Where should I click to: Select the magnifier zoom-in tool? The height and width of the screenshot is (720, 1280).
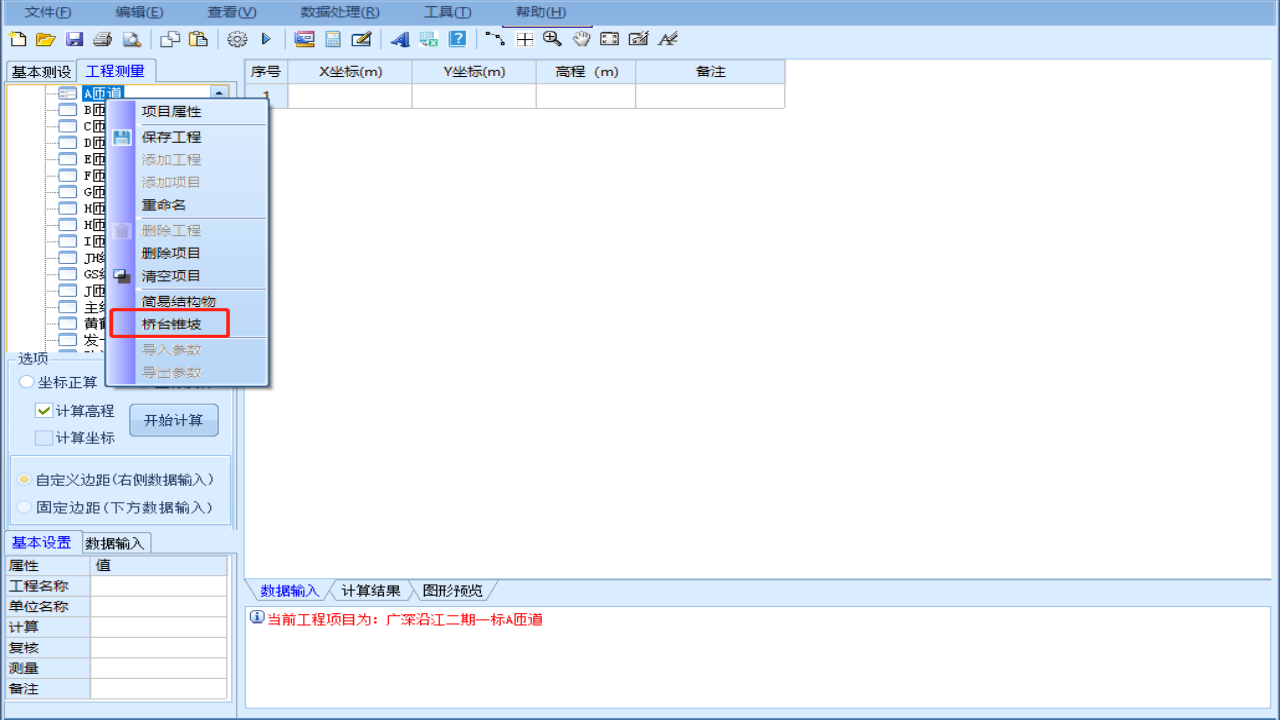pyautogui.click(x=552, y=39)
